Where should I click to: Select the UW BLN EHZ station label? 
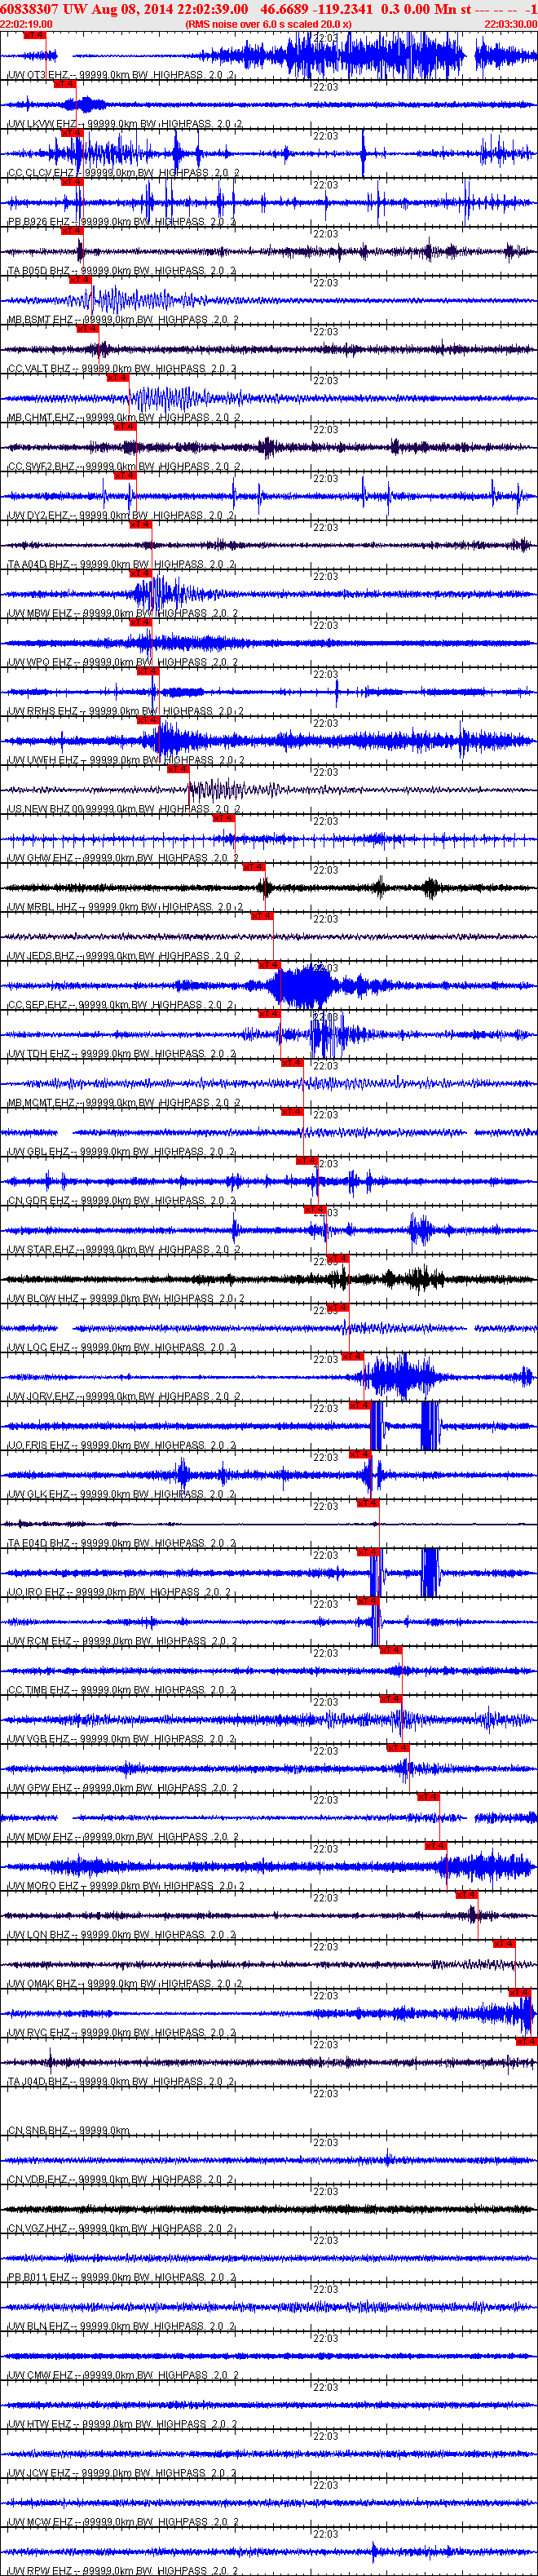(121, 2328)
